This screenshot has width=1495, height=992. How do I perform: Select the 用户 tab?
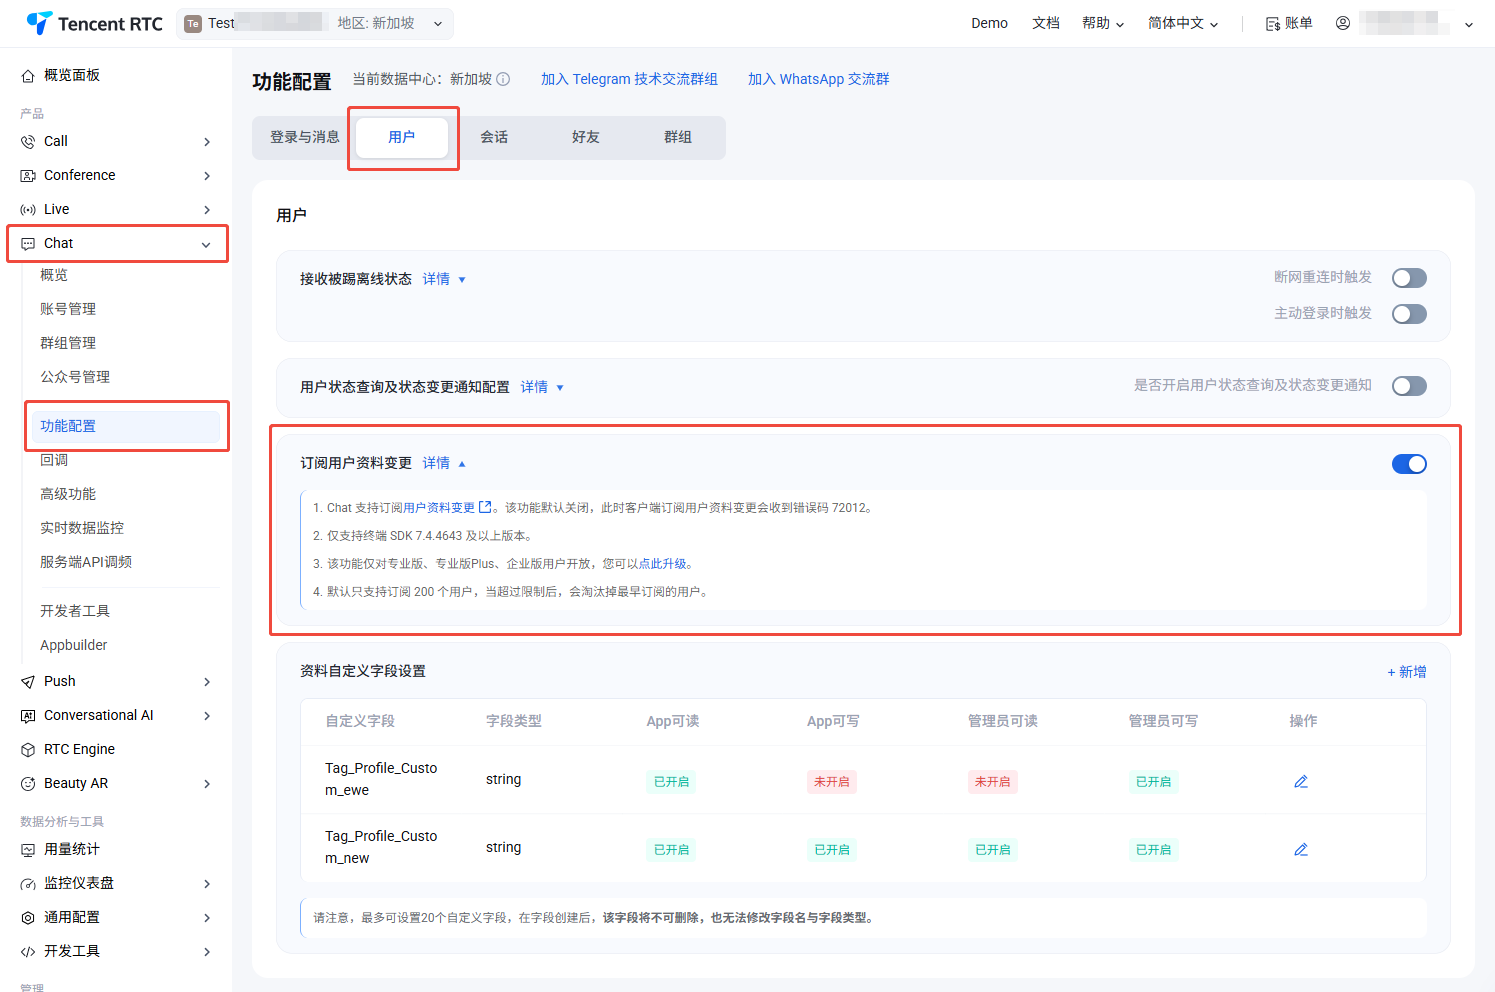pos(402,137)
